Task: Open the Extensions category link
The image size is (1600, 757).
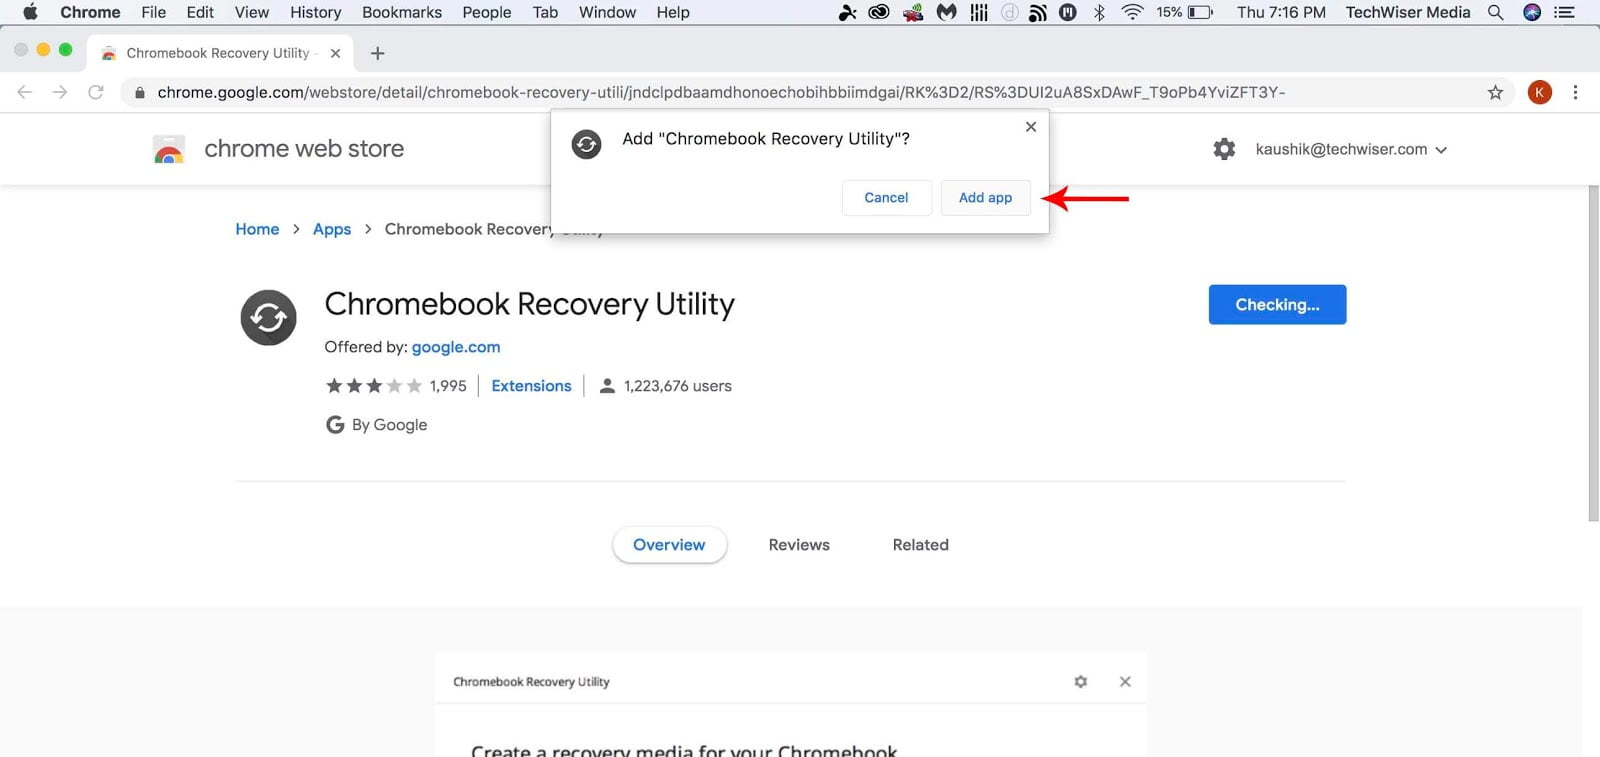Action: (x=531, y=386)
